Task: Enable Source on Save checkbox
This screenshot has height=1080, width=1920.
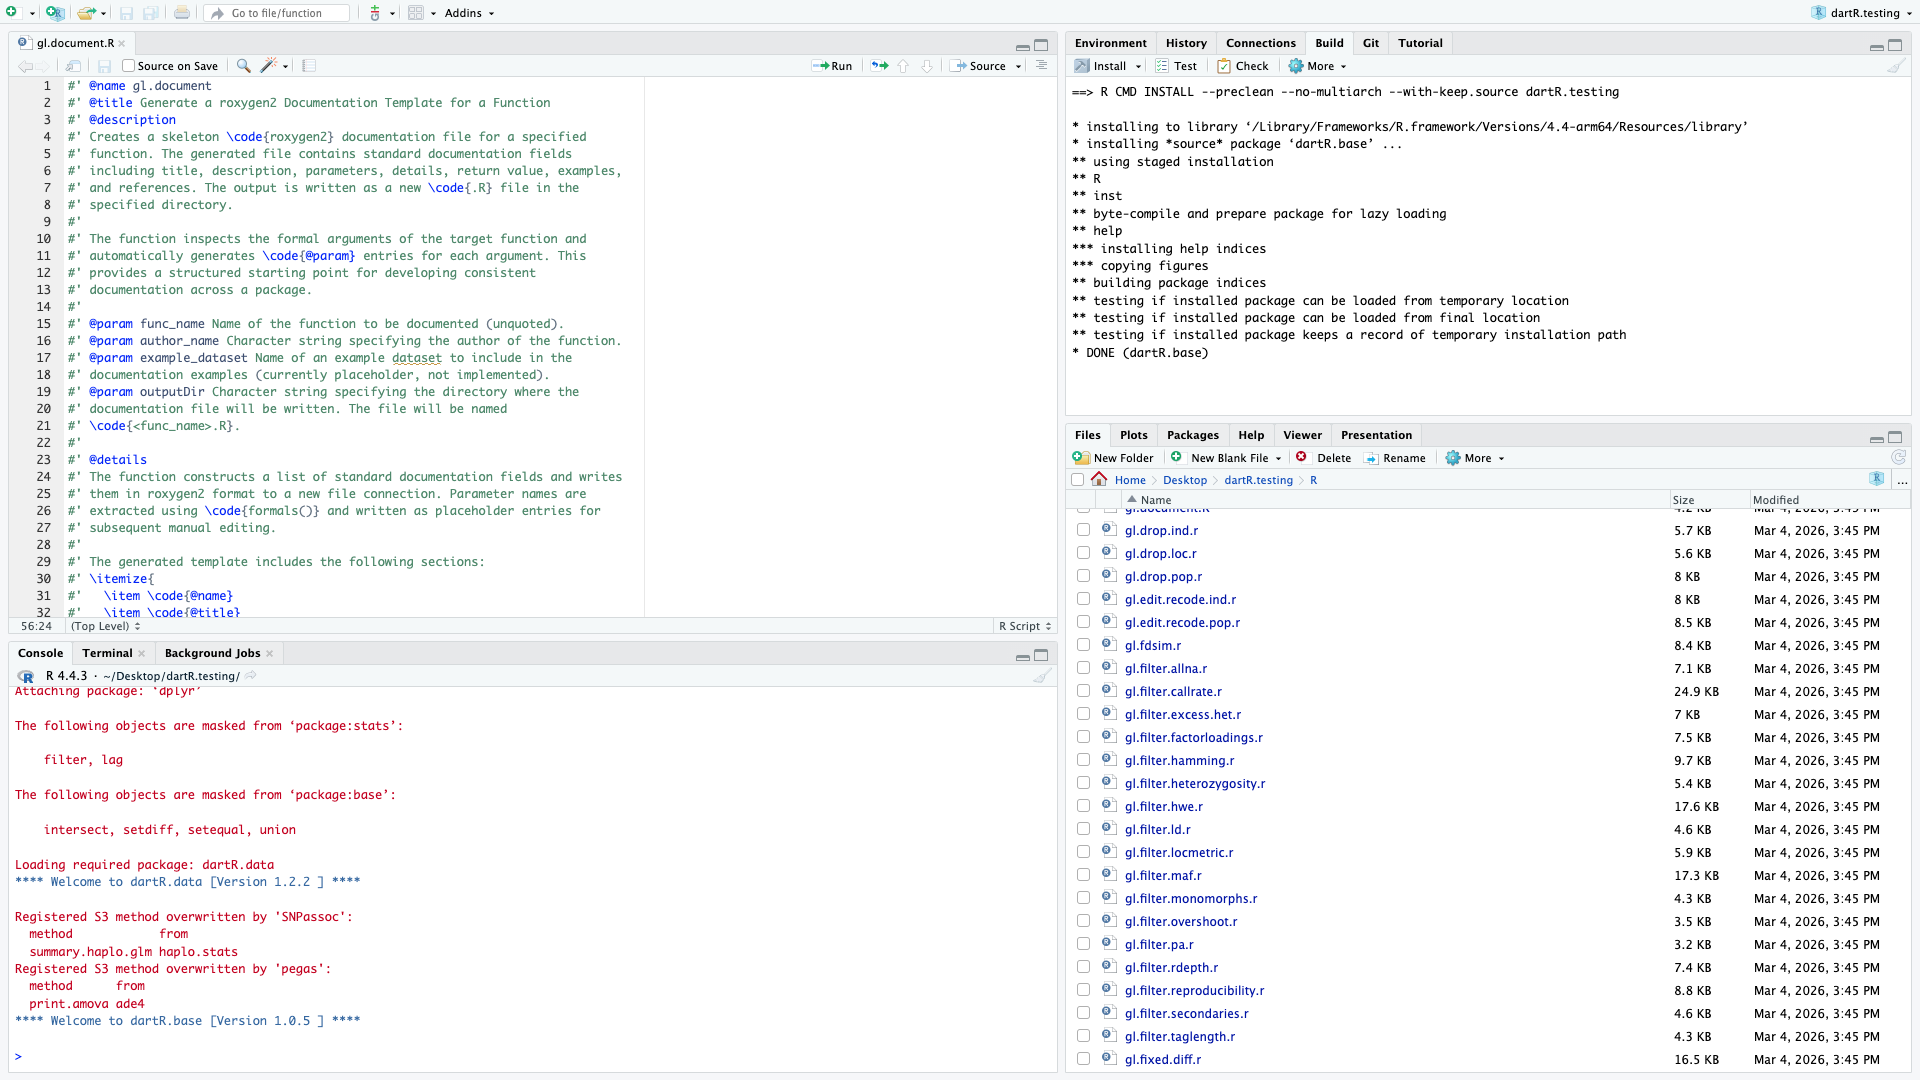Action: (129, 66)
